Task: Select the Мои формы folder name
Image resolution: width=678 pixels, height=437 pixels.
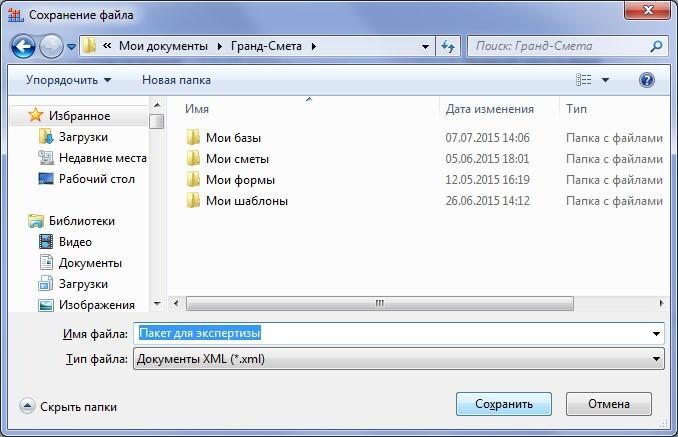Action: coord(240,179)
